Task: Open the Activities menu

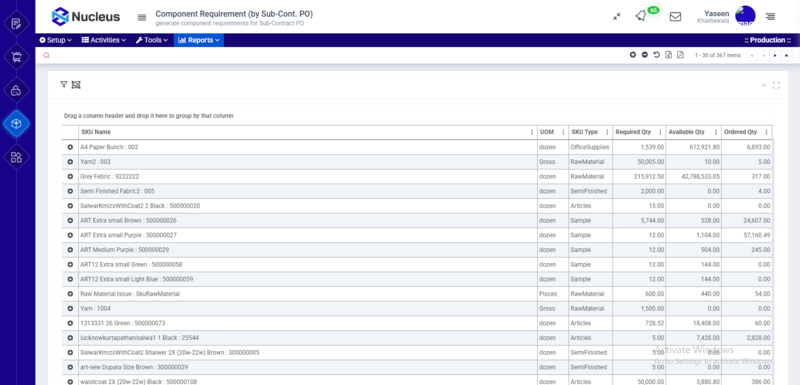Action: (104, 40)
